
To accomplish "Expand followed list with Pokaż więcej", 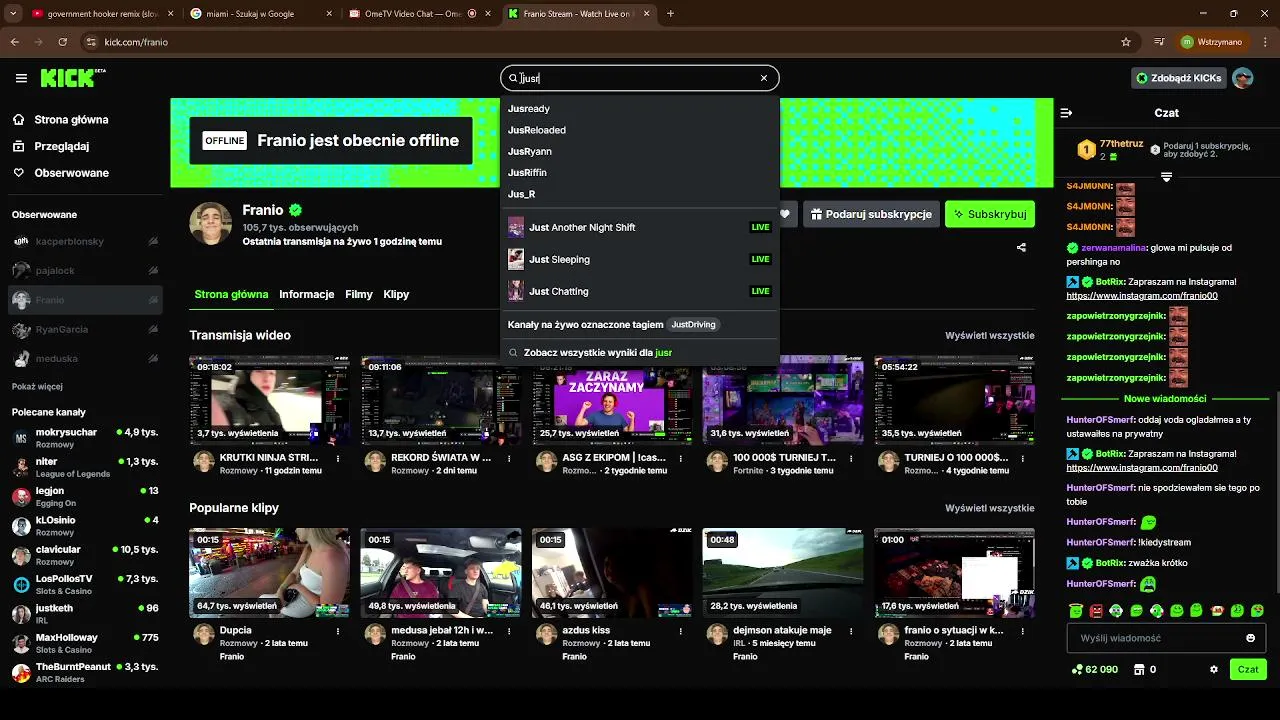I will tap(37, 386).
